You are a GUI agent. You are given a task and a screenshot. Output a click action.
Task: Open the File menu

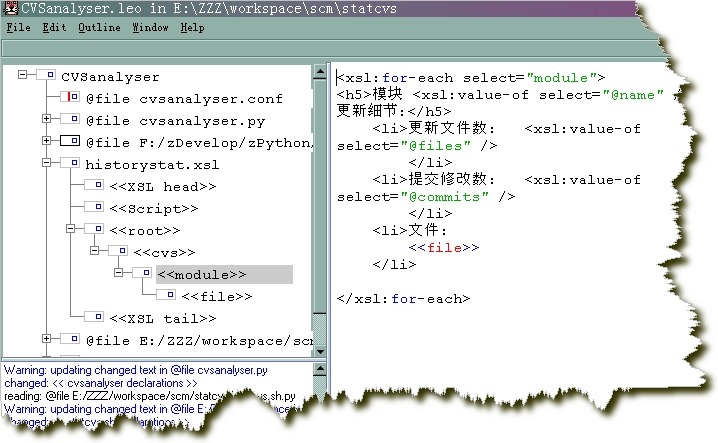coord(18,27)
